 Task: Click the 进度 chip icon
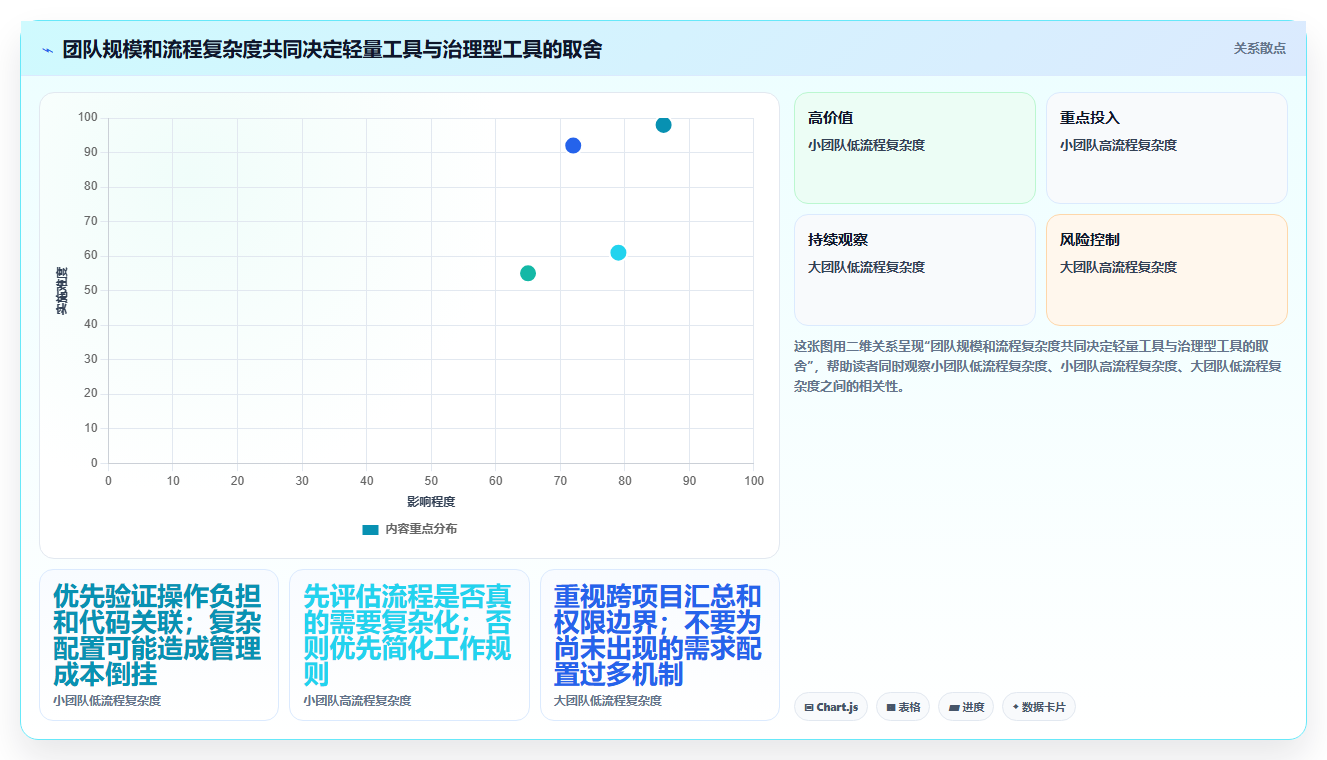(x=954, y=708)
